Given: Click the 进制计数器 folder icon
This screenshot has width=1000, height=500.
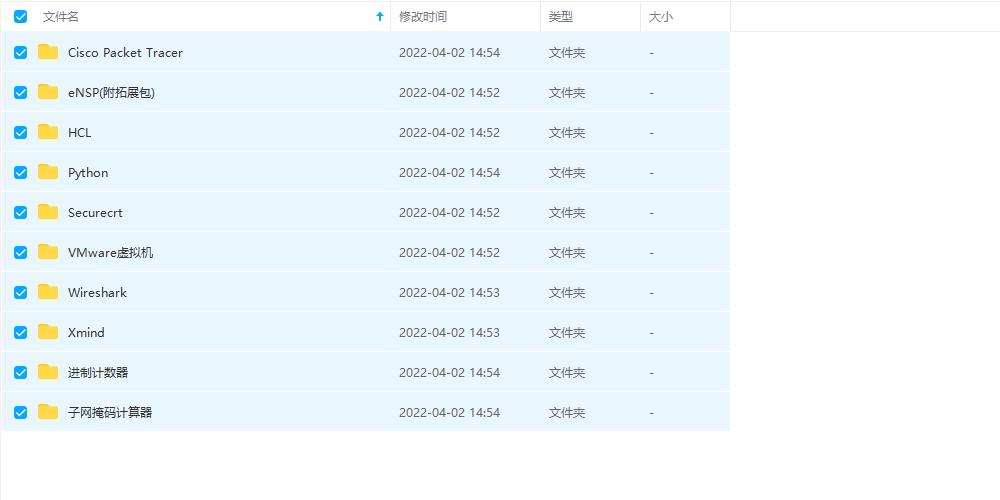Looking at the screenshot, I should (48, 372).
